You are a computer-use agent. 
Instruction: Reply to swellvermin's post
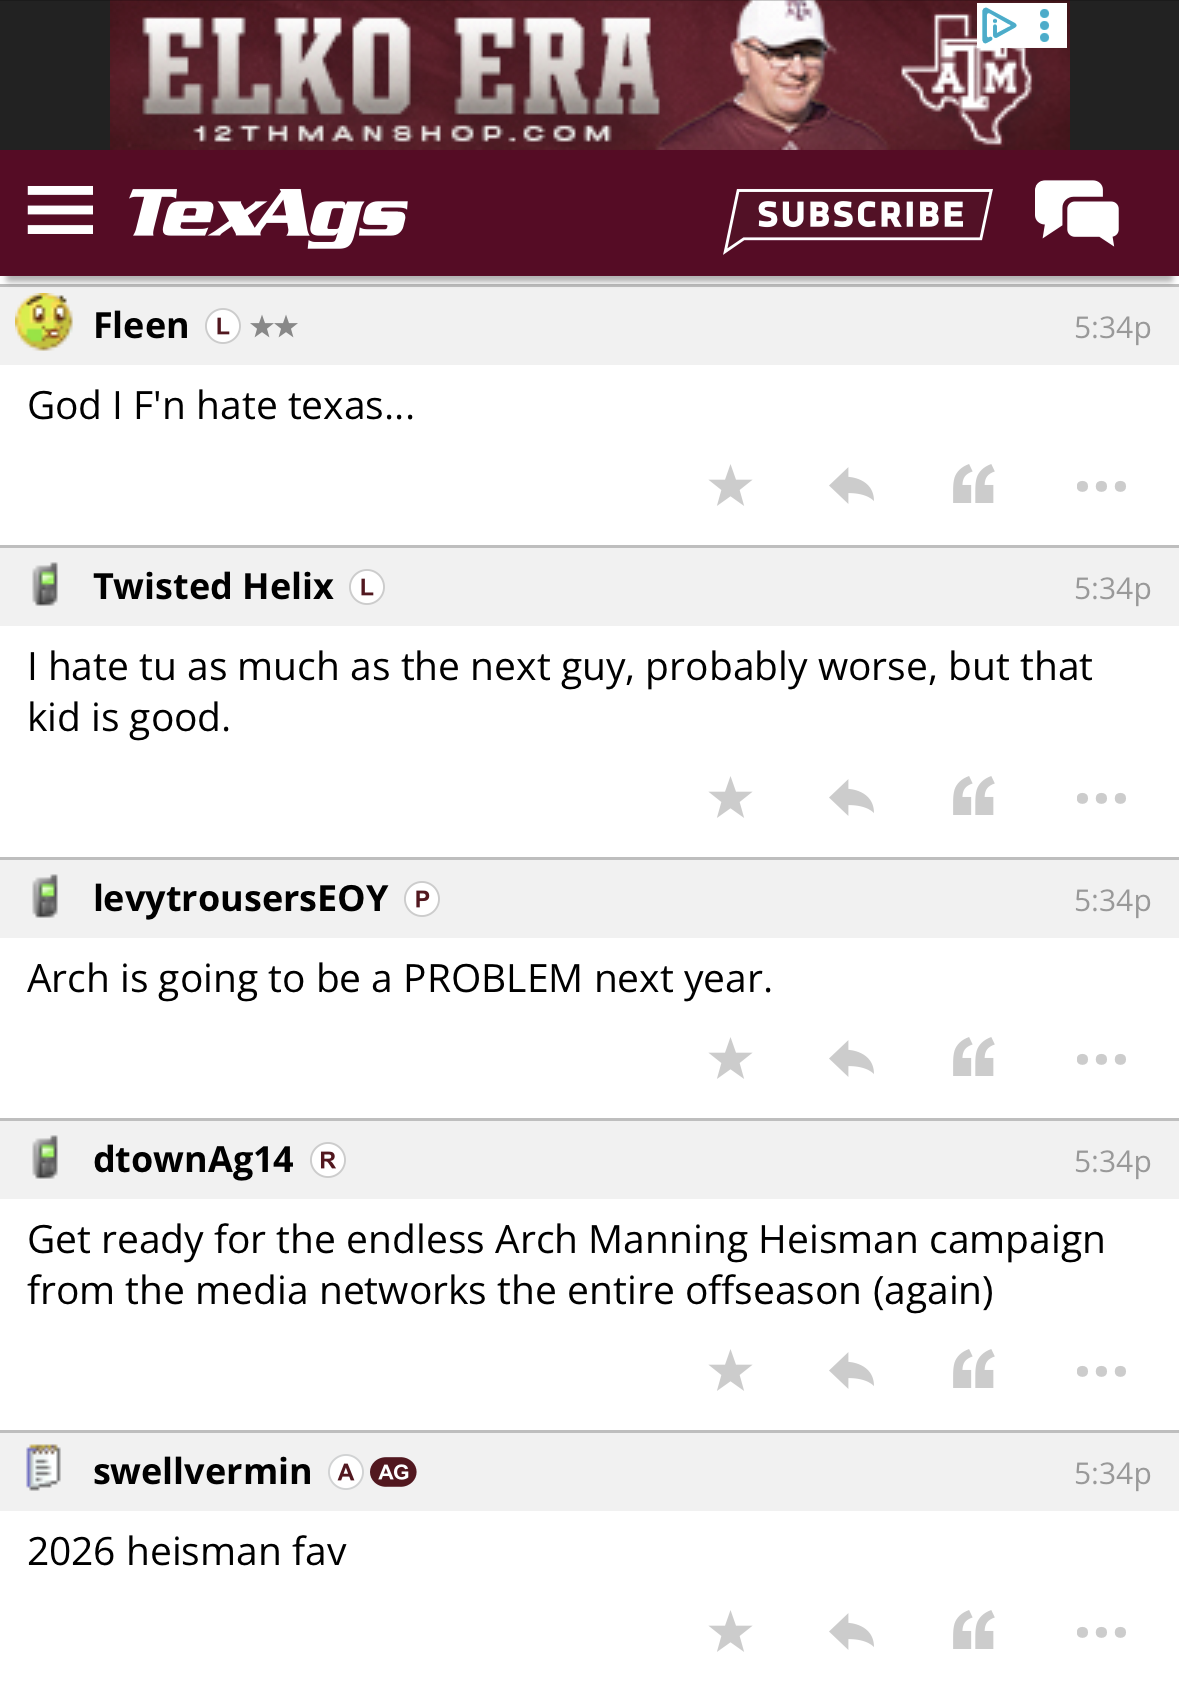click(x=852, y=1632)
